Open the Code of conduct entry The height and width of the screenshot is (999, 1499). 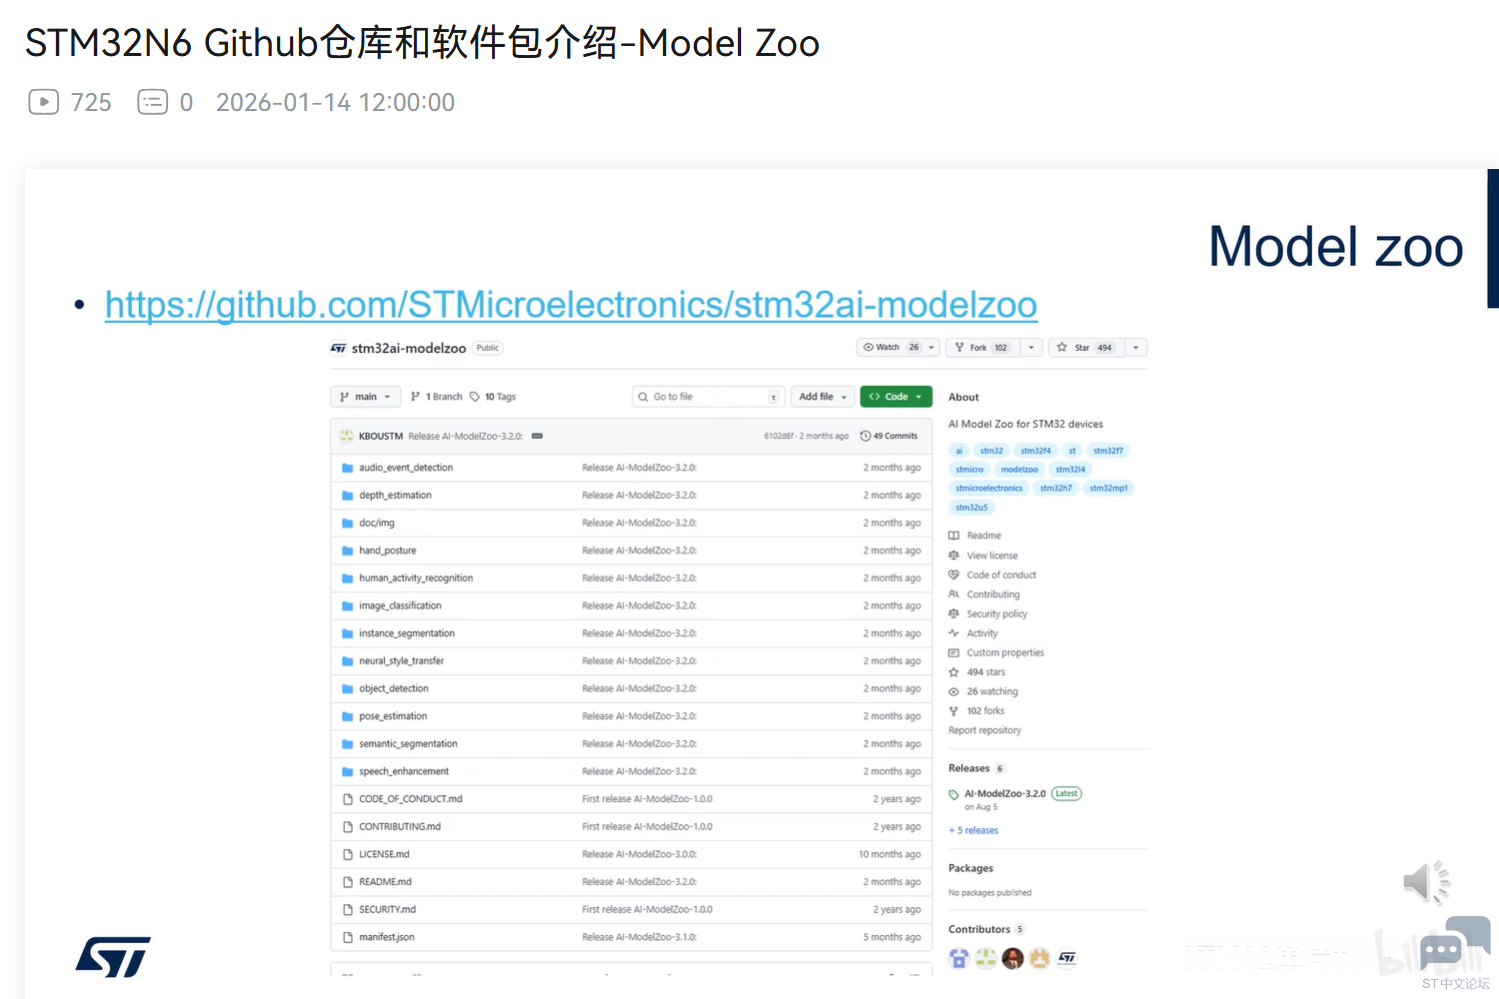point(1001,575)
